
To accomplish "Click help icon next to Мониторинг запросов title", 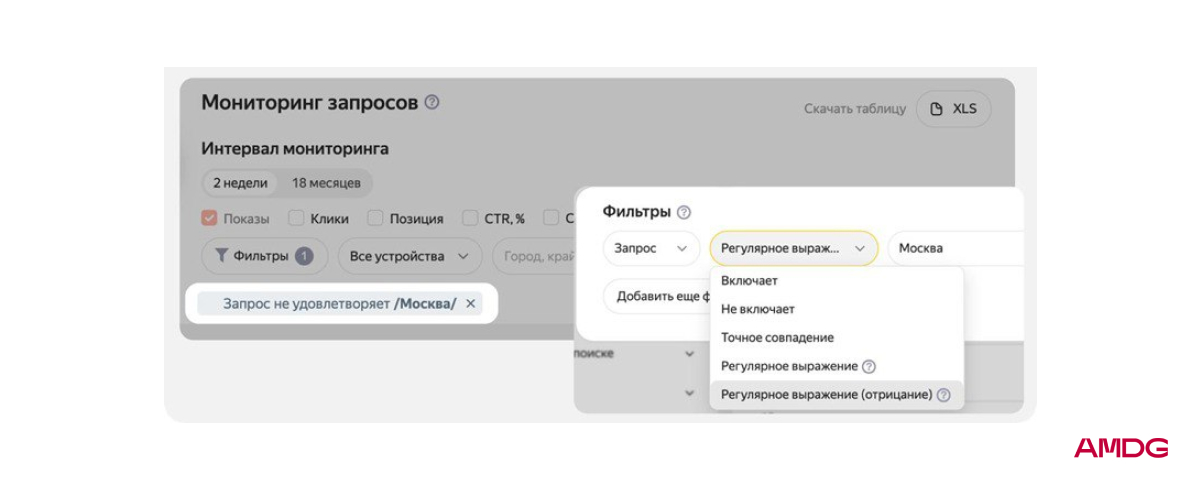I will [432, 102].
